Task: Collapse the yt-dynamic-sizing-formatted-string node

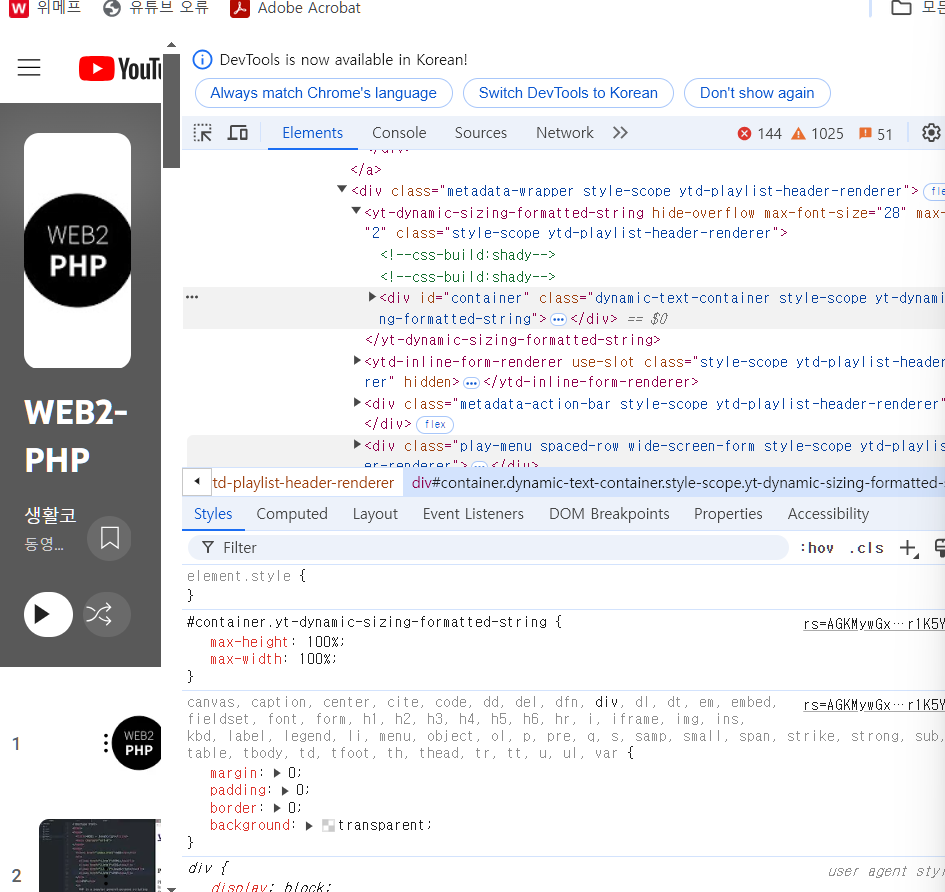Action: (x=356, y=212)
